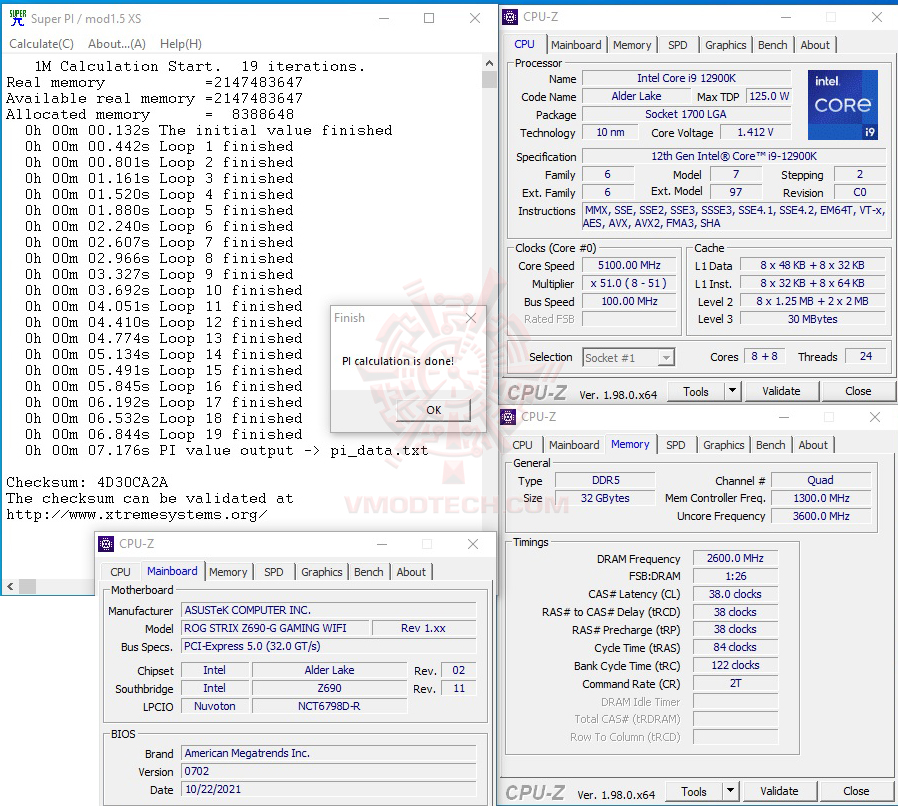Viewport: 898px width, 806px height.
Task: Click the Core Speed 5100.00 MHz field
Action: pyautogui.click(x=629, y=265)
